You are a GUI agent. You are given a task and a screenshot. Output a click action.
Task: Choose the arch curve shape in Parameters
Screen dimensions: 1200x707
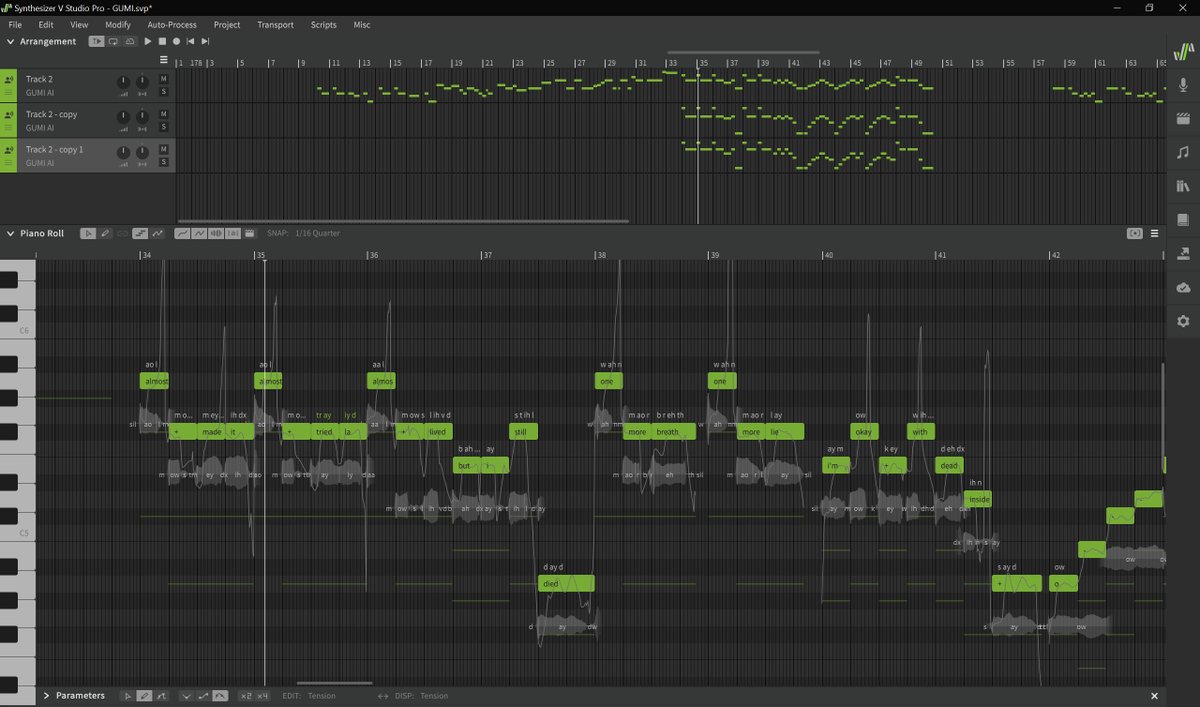tap(220, 696)
